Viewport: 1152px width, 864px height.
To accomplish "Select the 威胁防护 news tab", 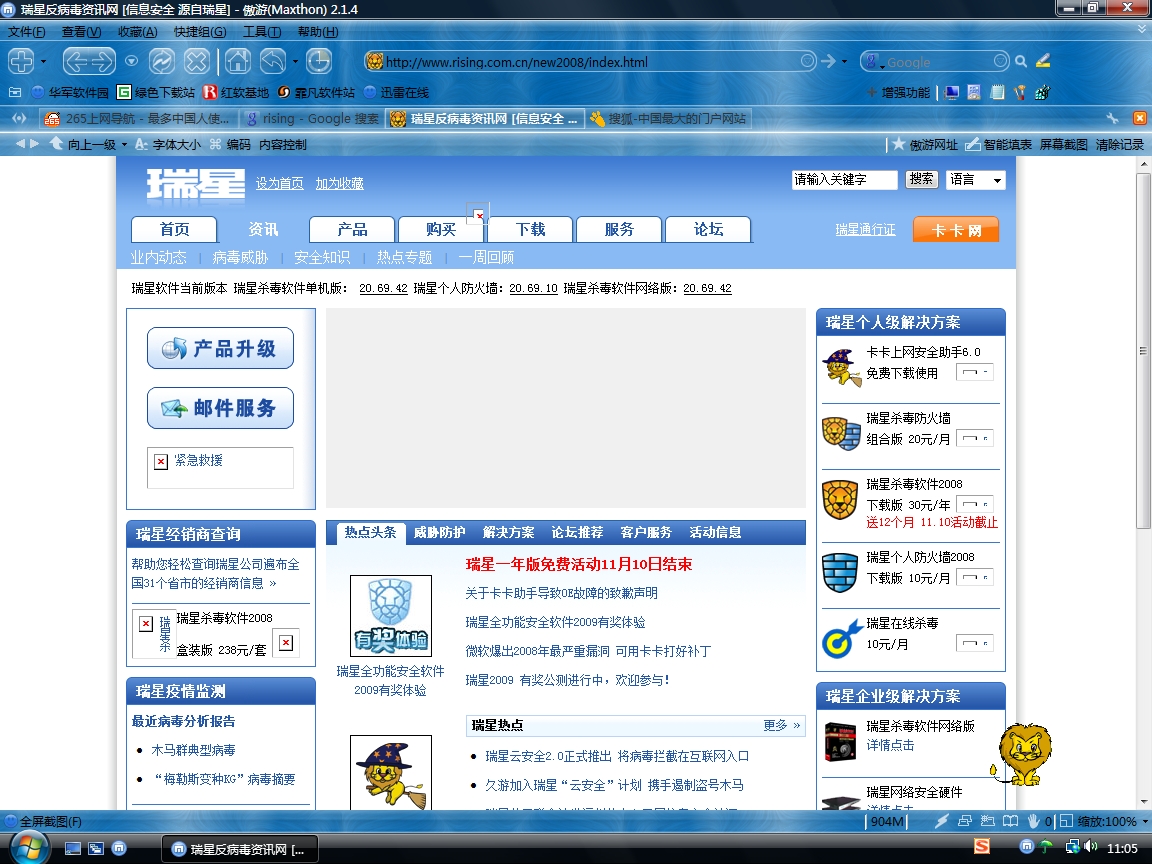I will point(439,532).
